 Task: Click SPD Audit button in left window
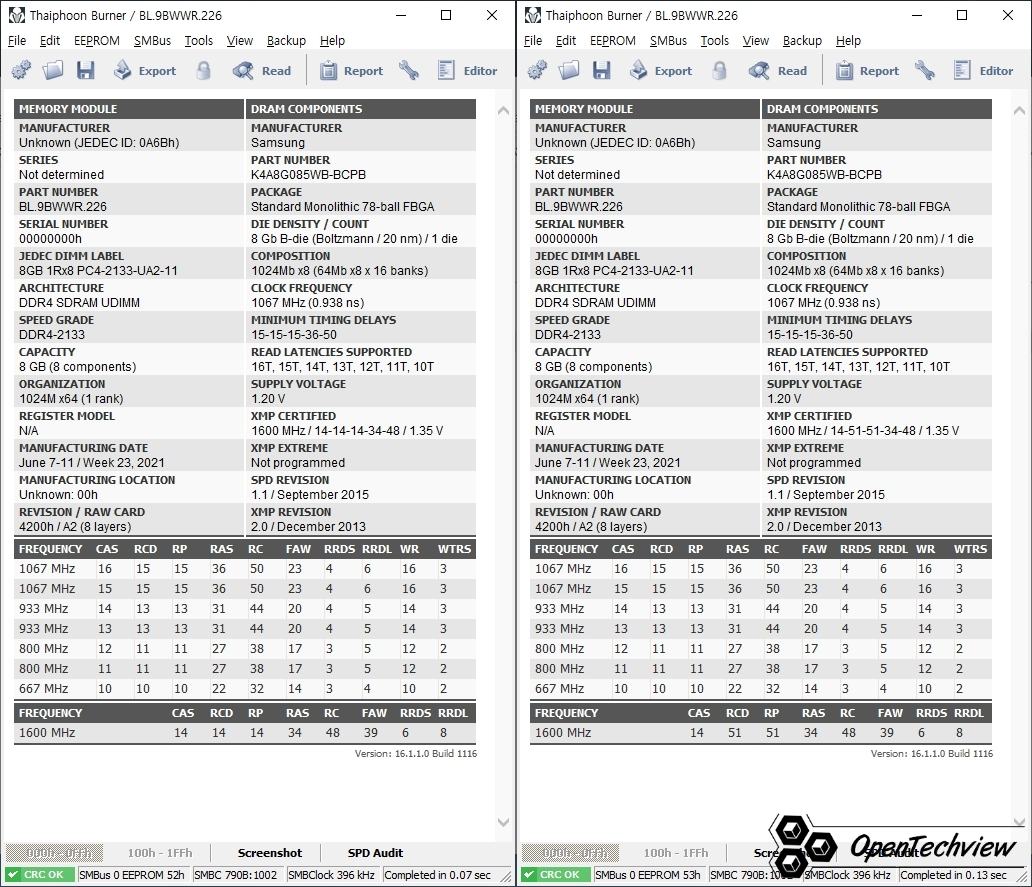point(375,853)
